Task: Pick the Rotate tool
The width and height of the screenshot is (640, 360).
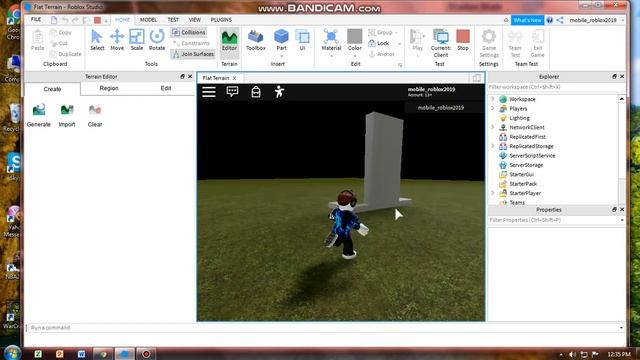Action: coord(157,40)
